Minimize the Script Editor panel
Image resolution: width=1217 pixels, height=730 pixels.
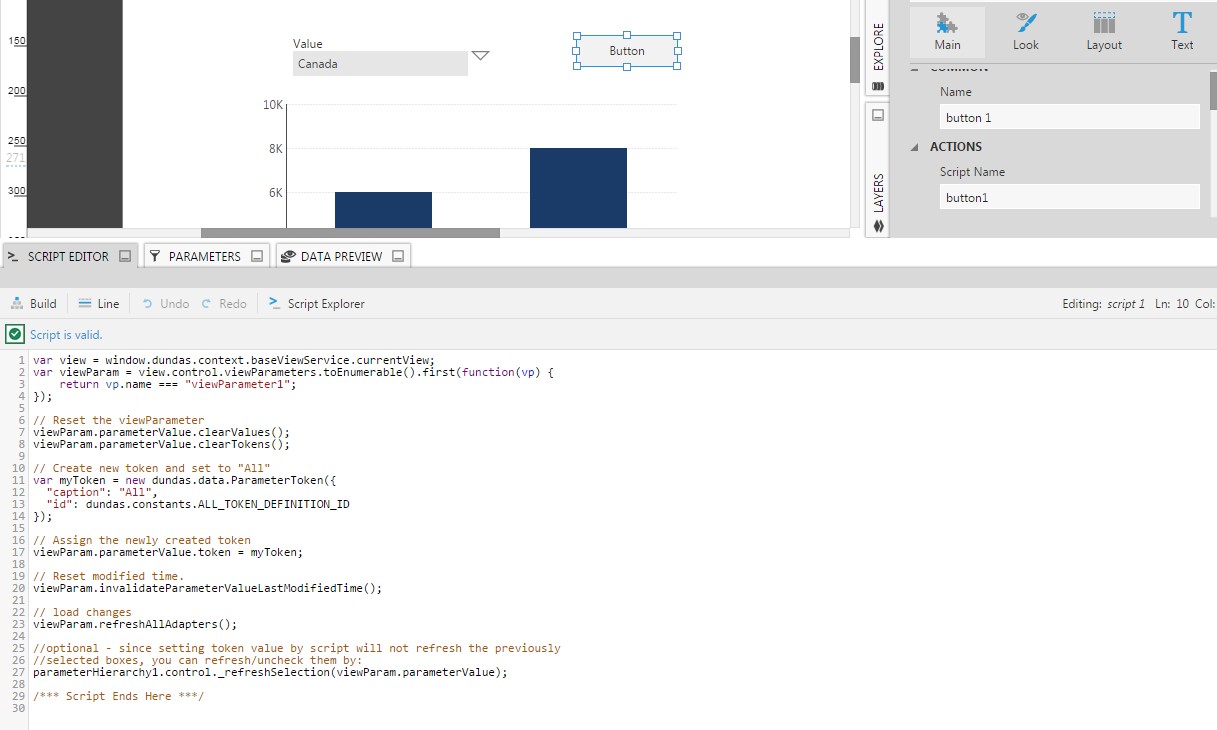[x=125, y=257]
